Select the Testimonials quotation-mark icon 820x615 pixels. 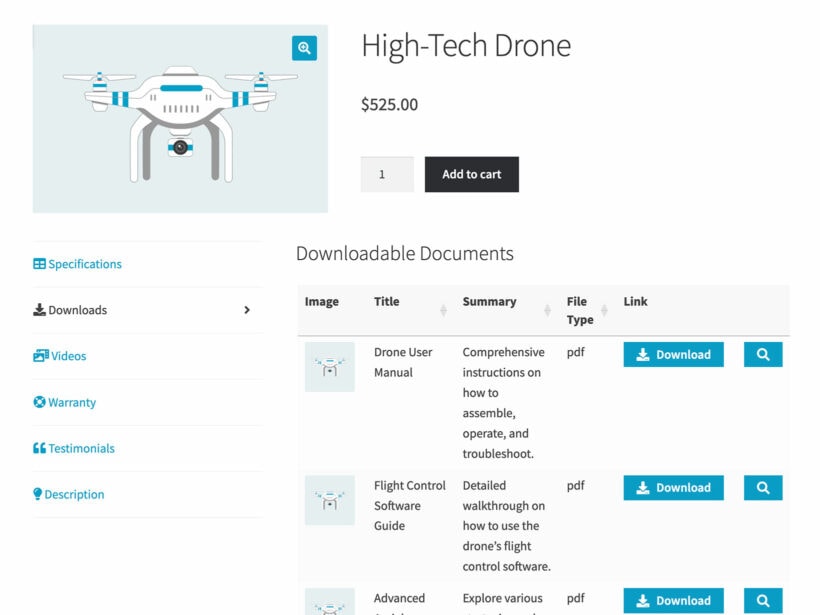[x=39, y=448]
